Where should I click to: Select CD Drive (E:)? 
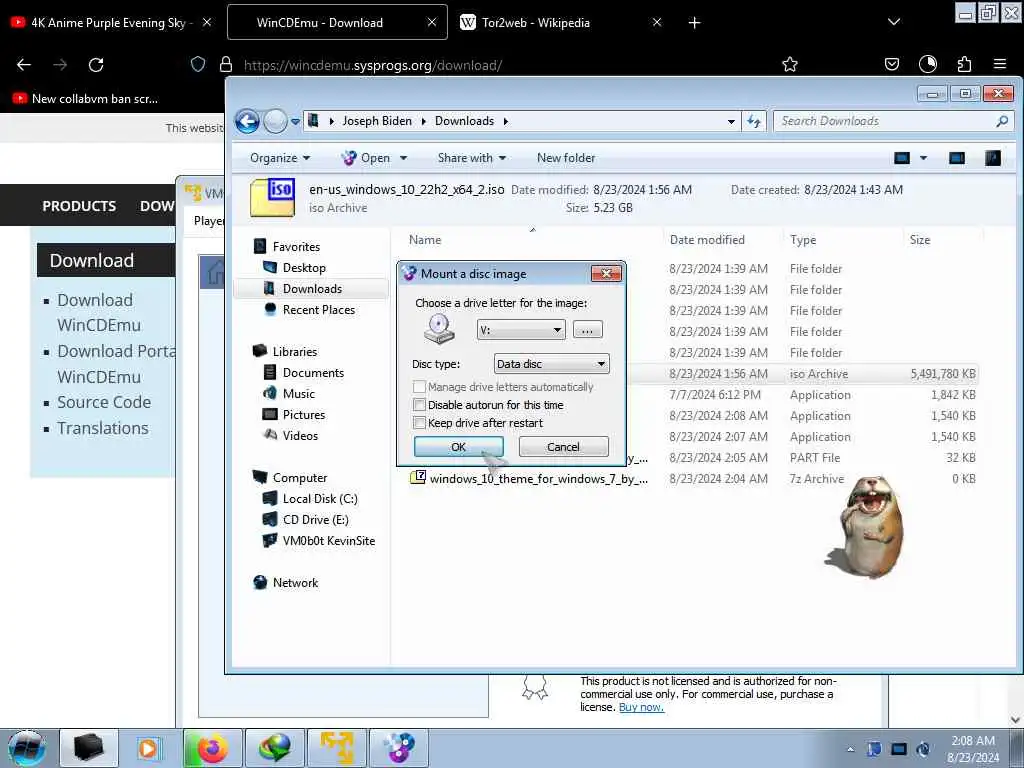[315, 519]
